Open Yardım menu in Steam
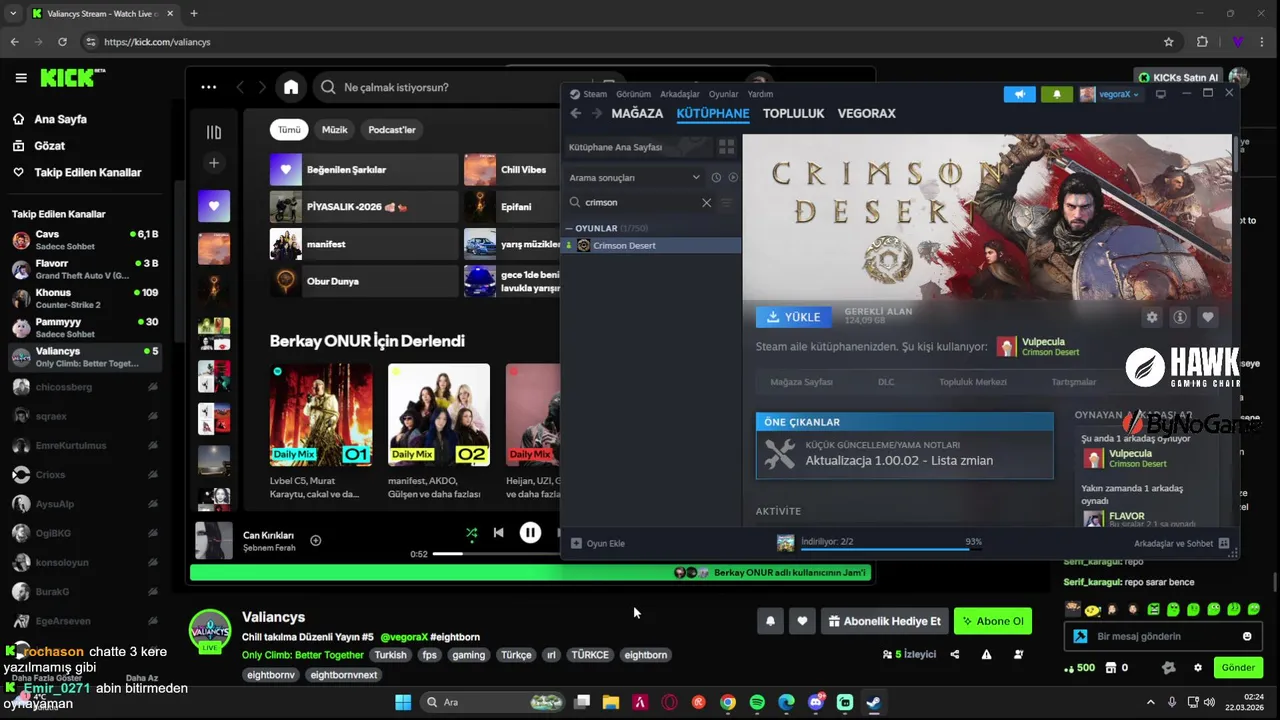This screenshot has height=720, width=1280. pos(761,94)
